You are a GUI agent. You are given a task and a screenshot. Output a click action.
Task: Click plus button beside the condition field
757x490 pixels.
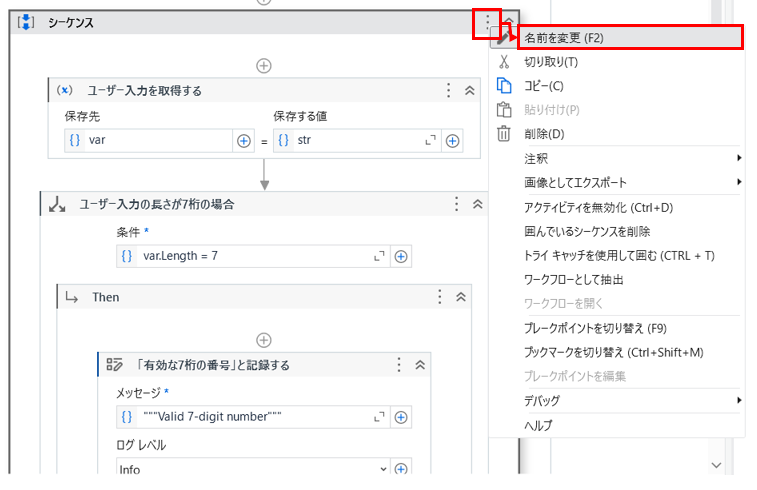[x=401, y=256]
